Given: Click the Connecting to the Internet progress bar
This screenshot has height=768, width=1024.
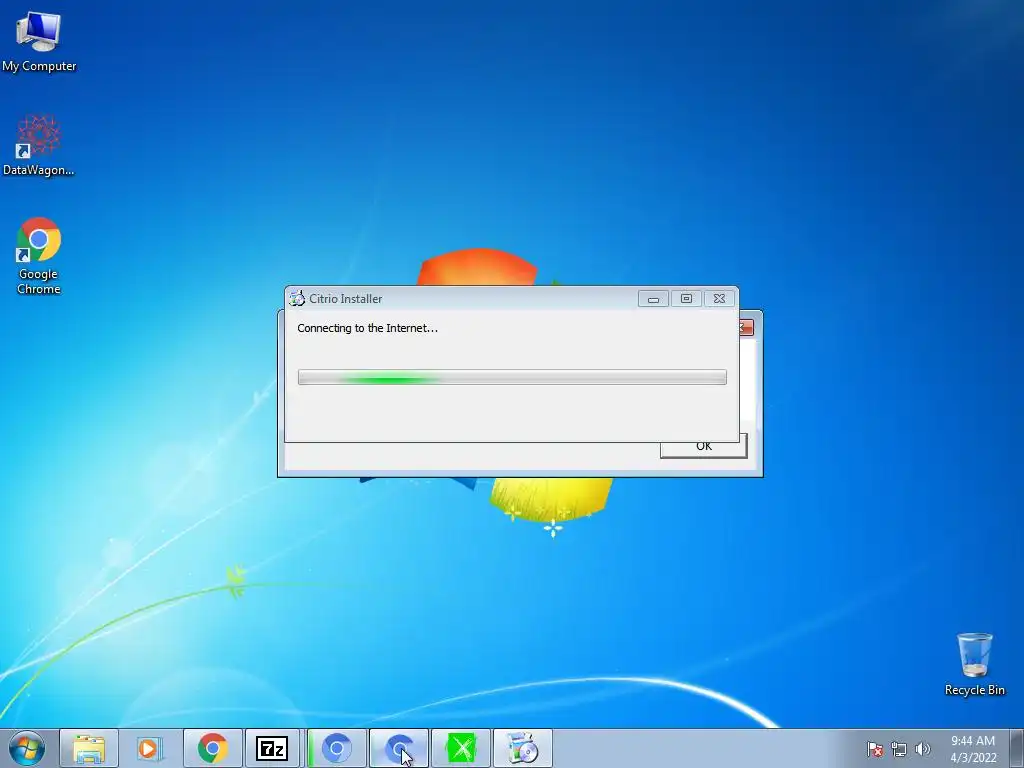Looking at the screenshot, I should click(512, 377).
